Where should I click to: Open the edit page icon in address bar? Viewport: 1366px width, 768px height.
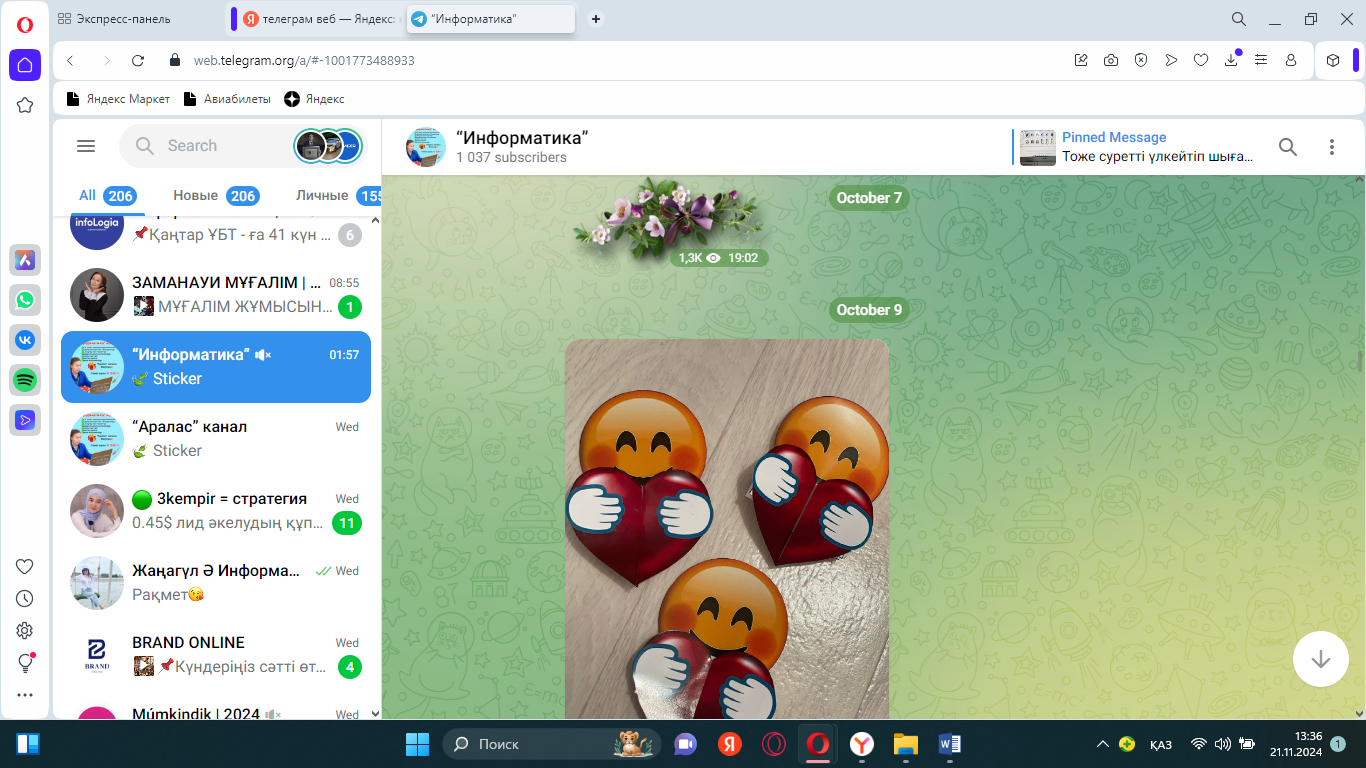click(x=1081, y=60)
